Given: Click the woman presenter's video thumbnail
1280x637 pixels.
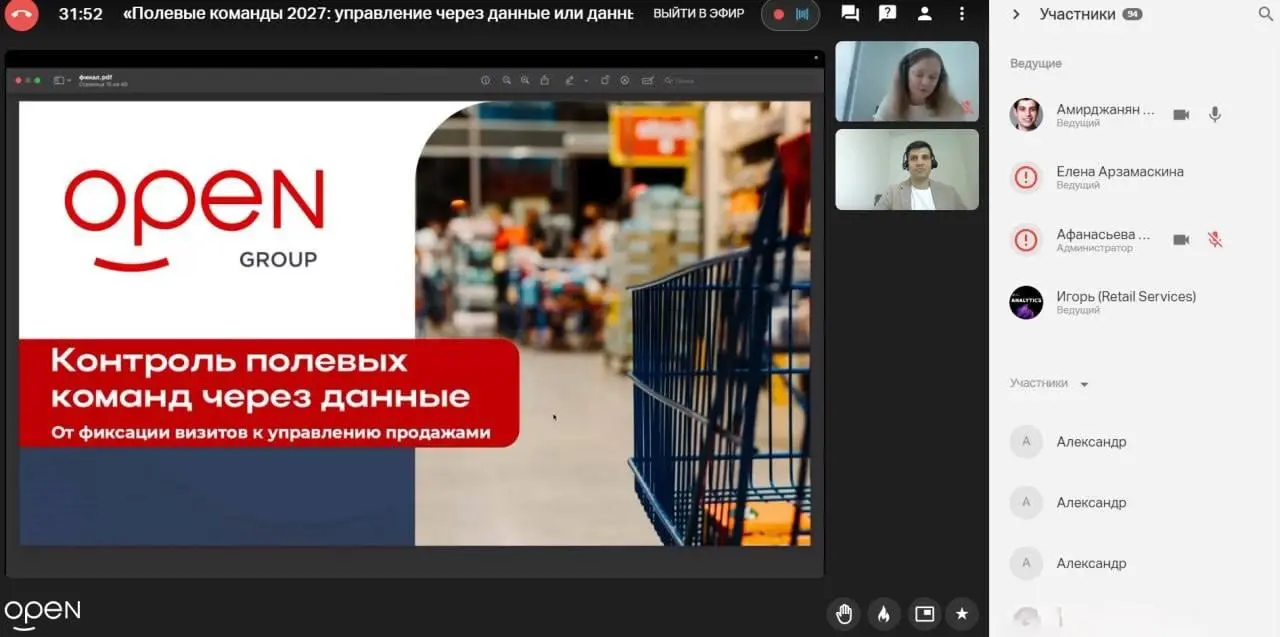Looking at the screenshot, I should coord(907,81).
